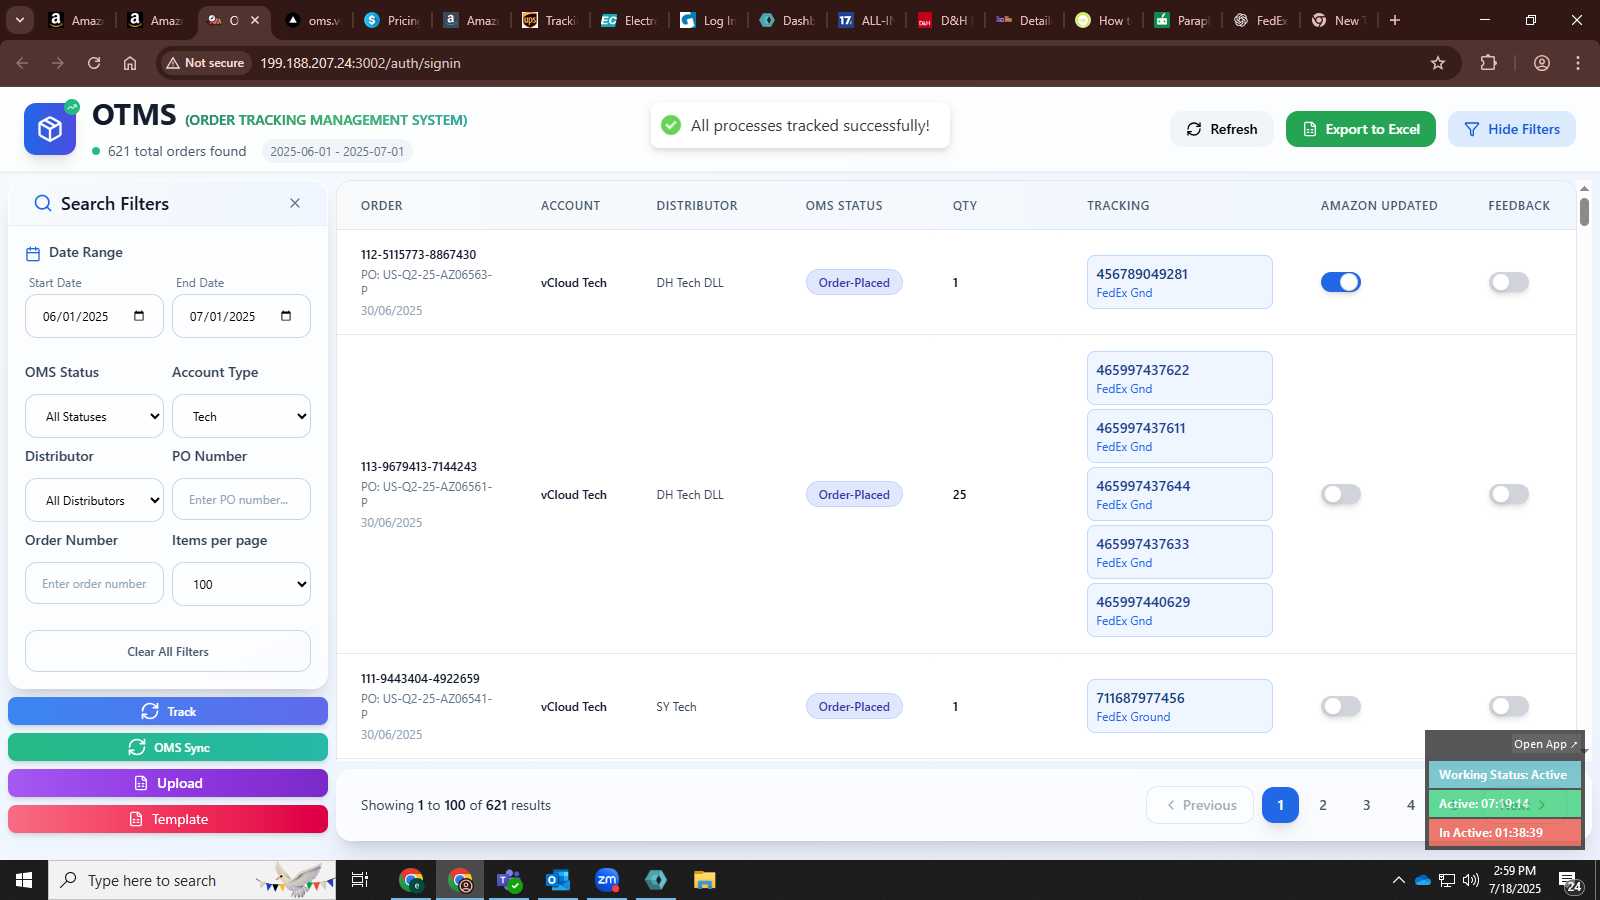
Task: Show hidden system tray icons
Action: 1398,880
